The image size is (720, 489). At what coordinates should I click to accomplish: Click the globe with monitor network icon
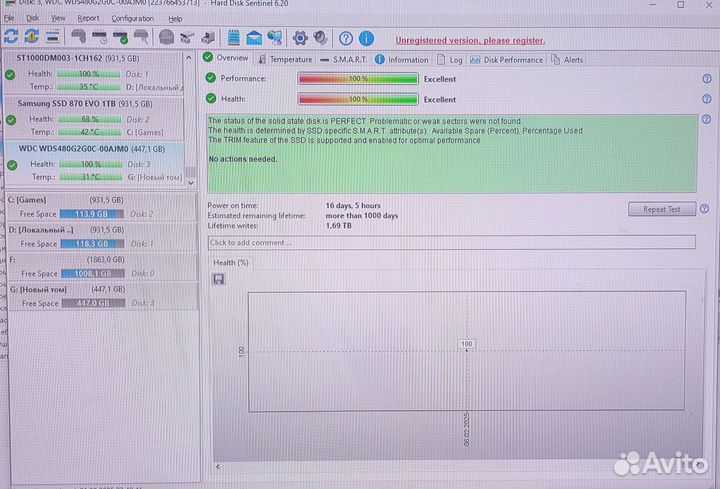(x=275, y=38)
